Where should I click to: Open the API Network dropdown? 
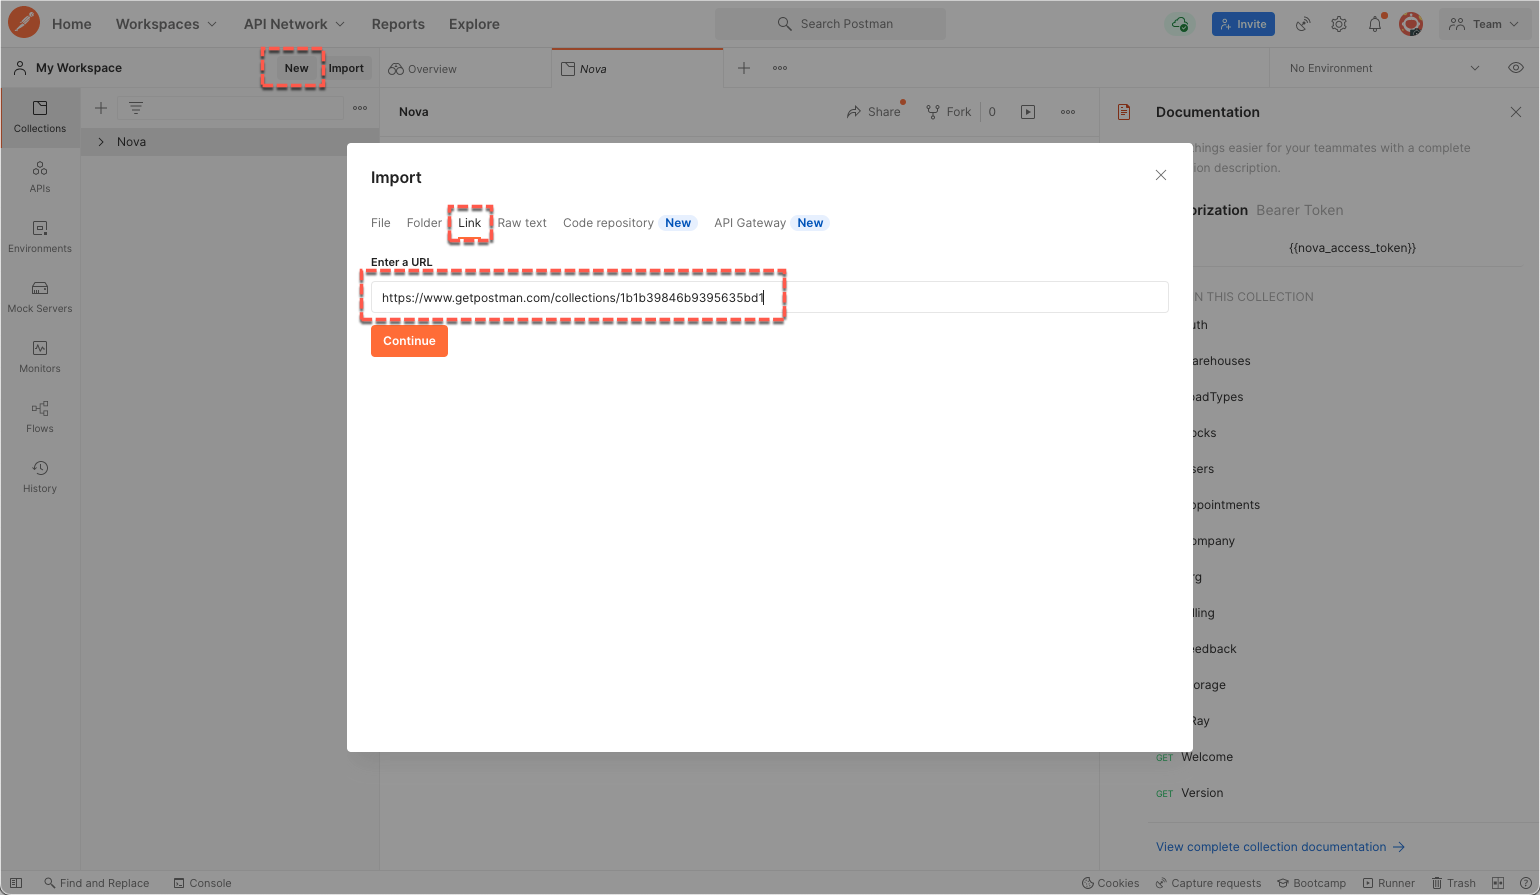[x=294, y=24]
